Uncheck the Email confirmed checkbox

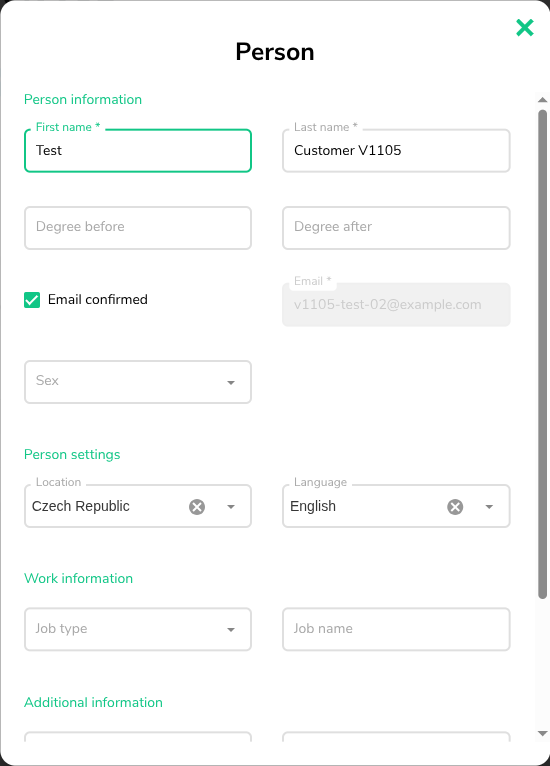32,300
